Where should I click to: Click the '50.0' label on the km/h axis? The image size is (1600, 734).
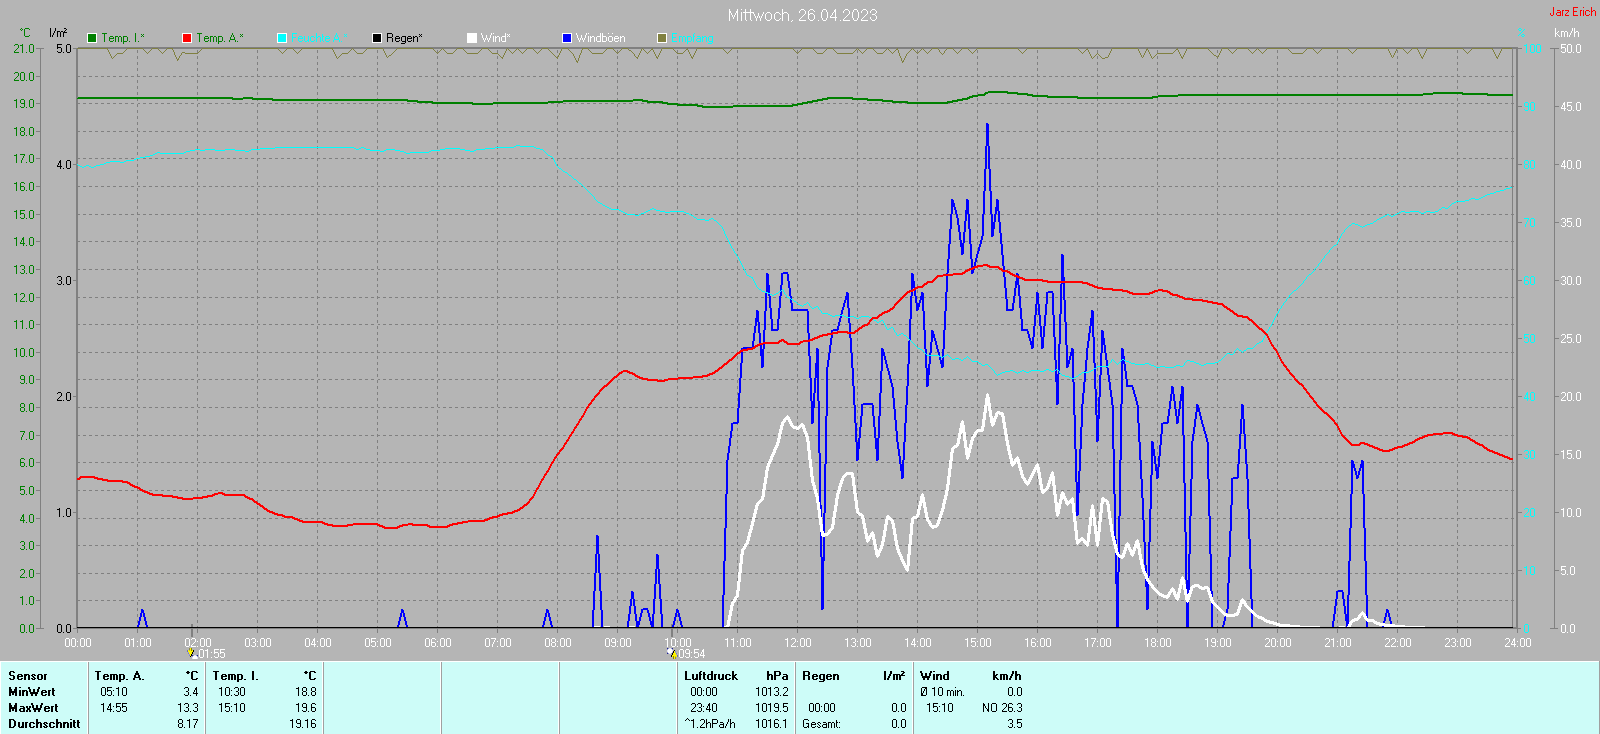1571,49
